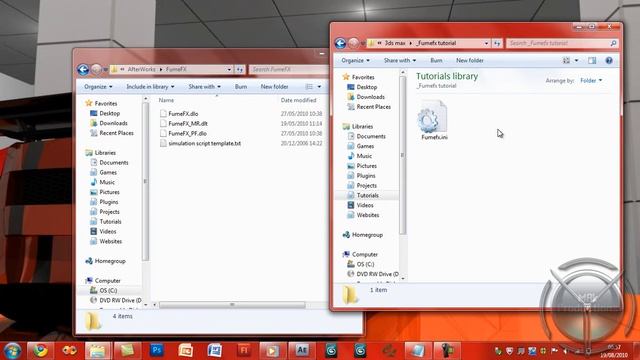Change view icon in the tutorial window
640x360 pixels.
tap(566, 60)
